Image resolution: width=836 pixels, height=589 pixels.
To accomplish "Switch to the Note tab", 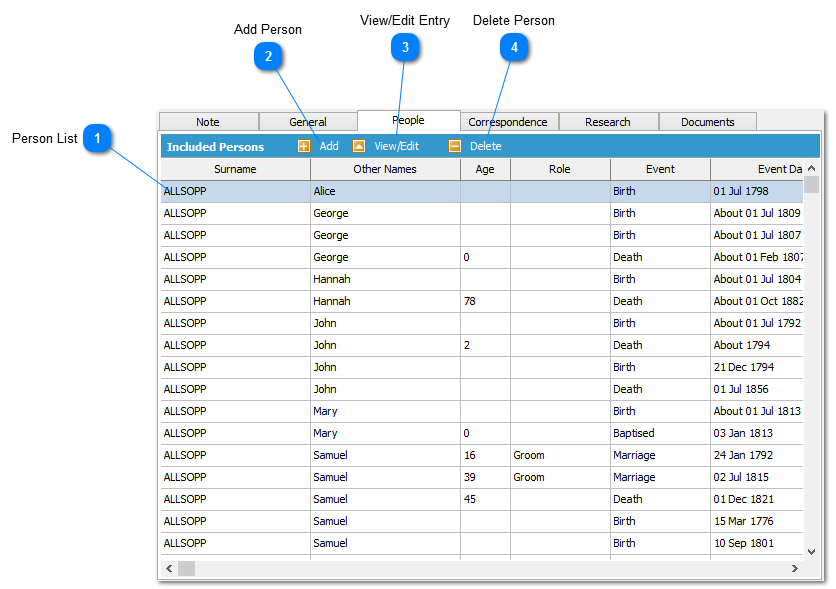I will tap(208, 122).
